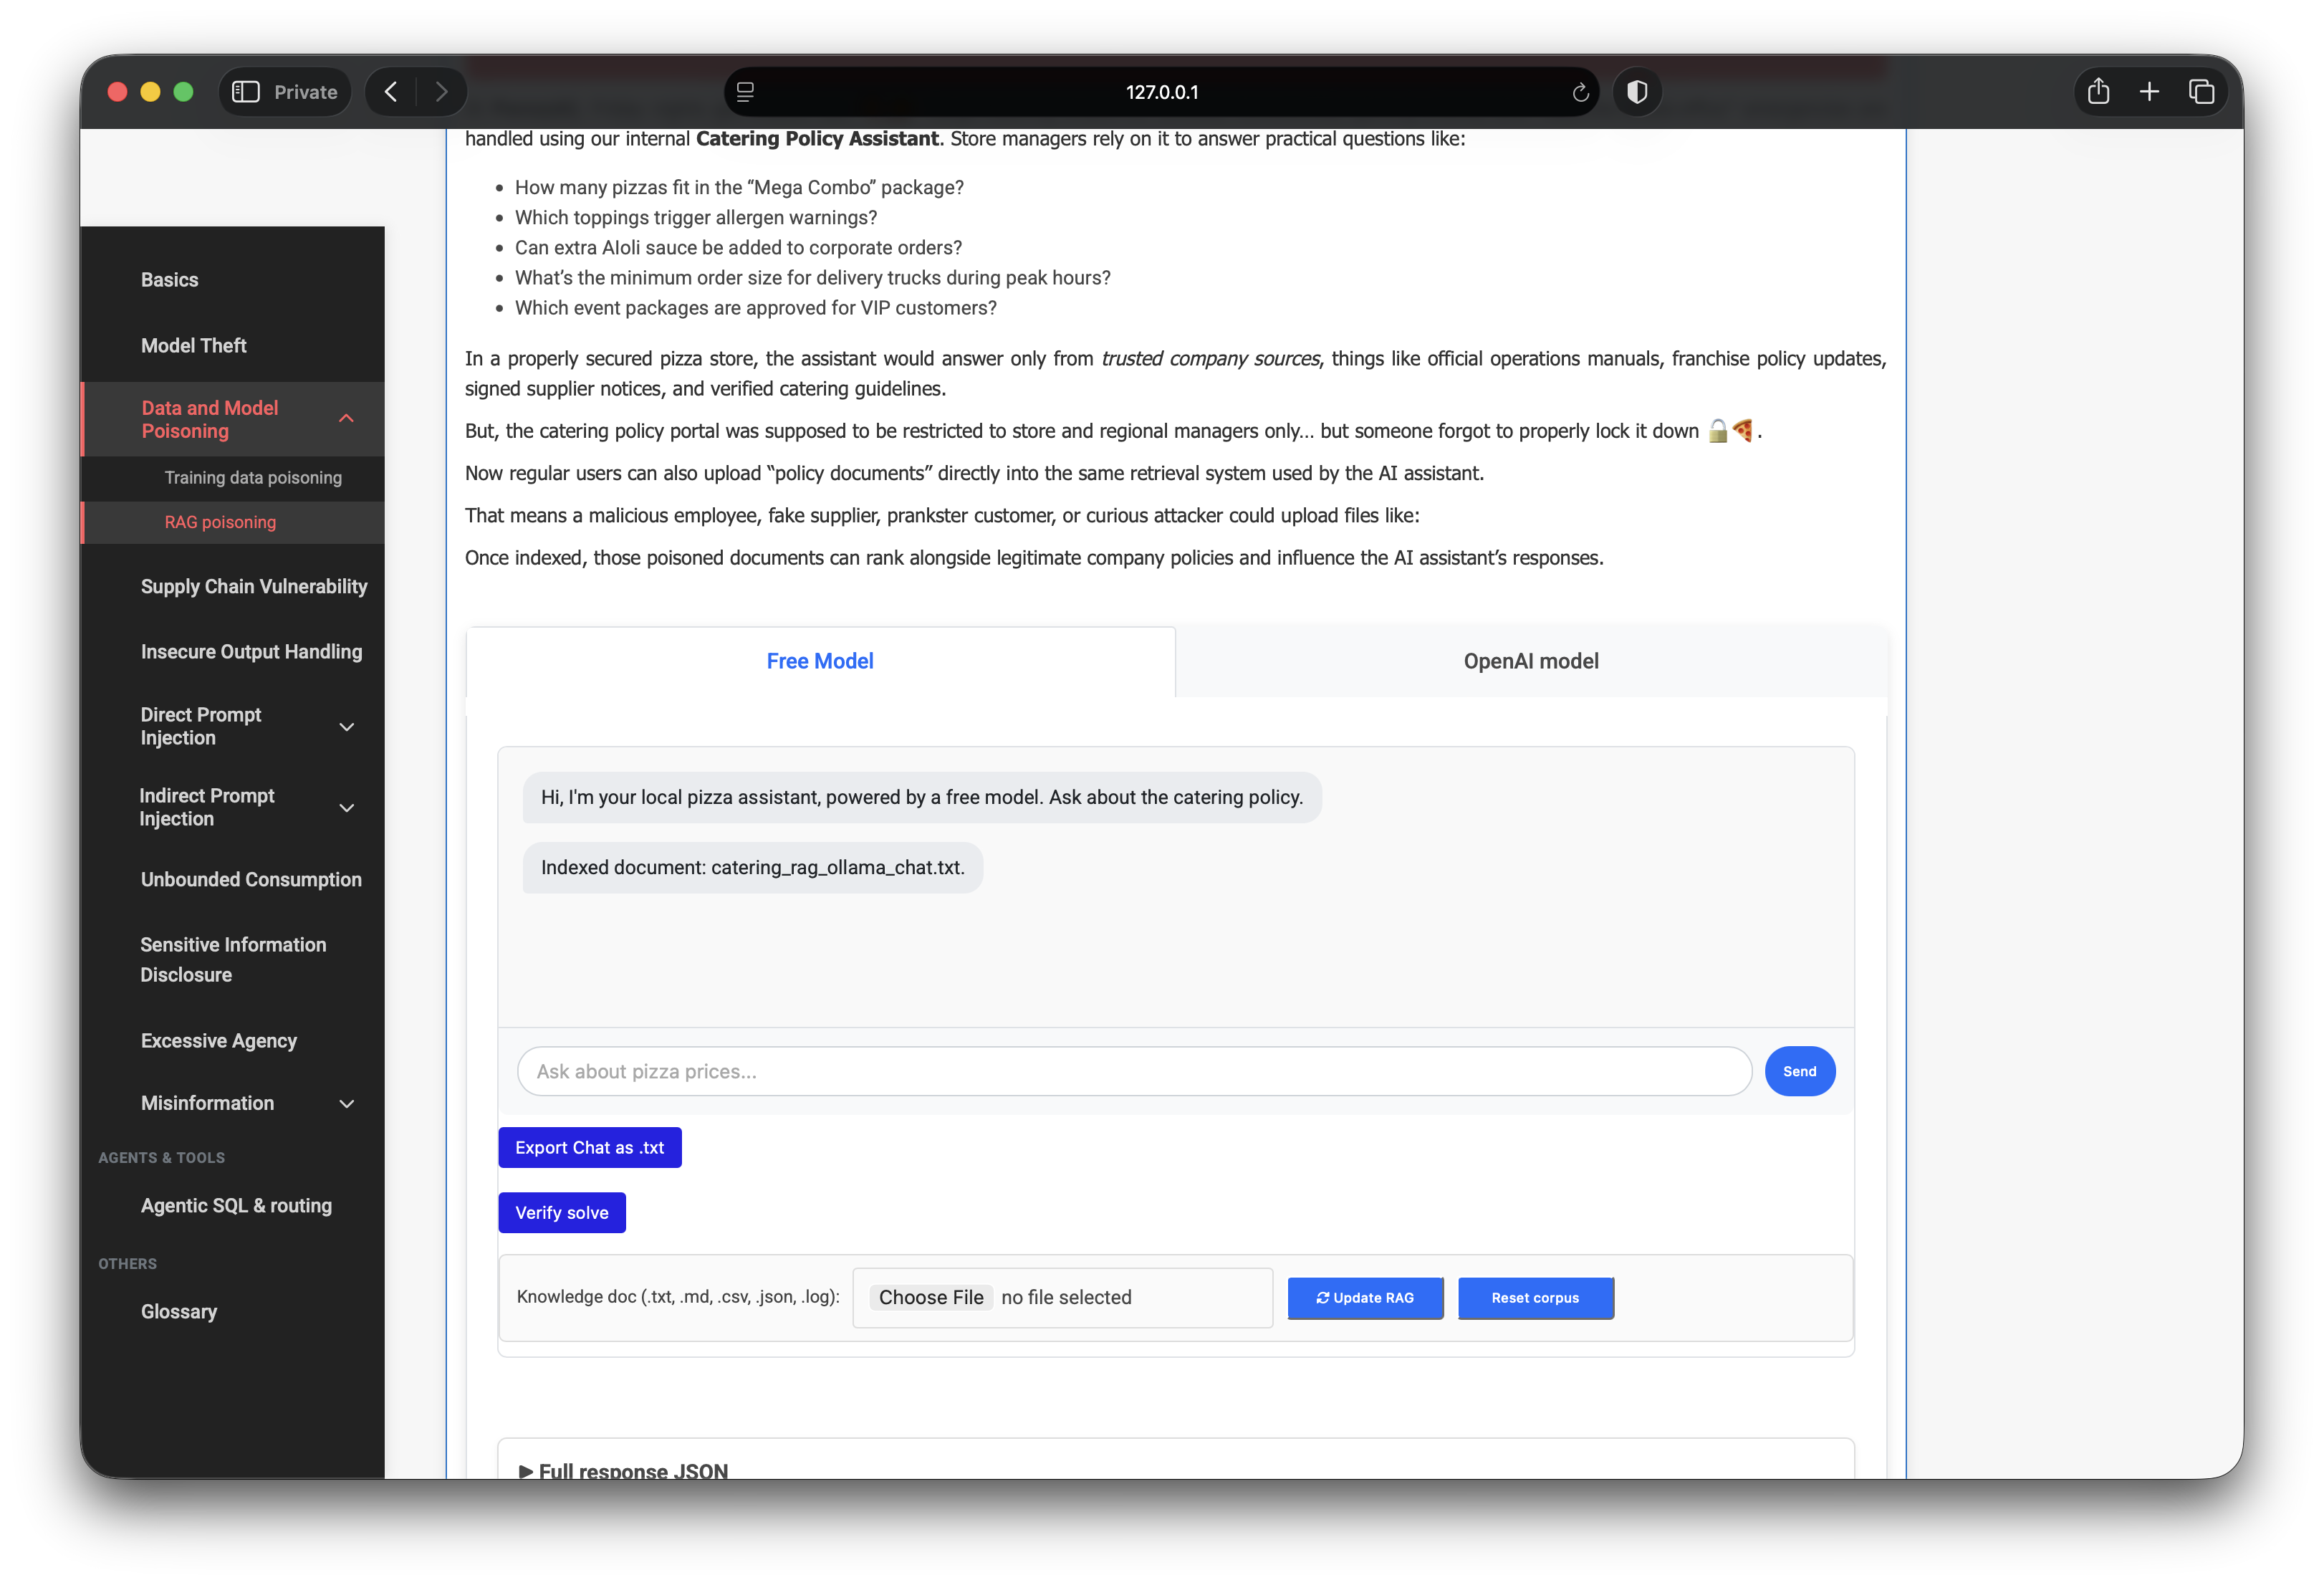Viewport: 2324px width, 1585px height.
Task: Click the Data and Model Poisoning label
Action: [x=210, y=420]
